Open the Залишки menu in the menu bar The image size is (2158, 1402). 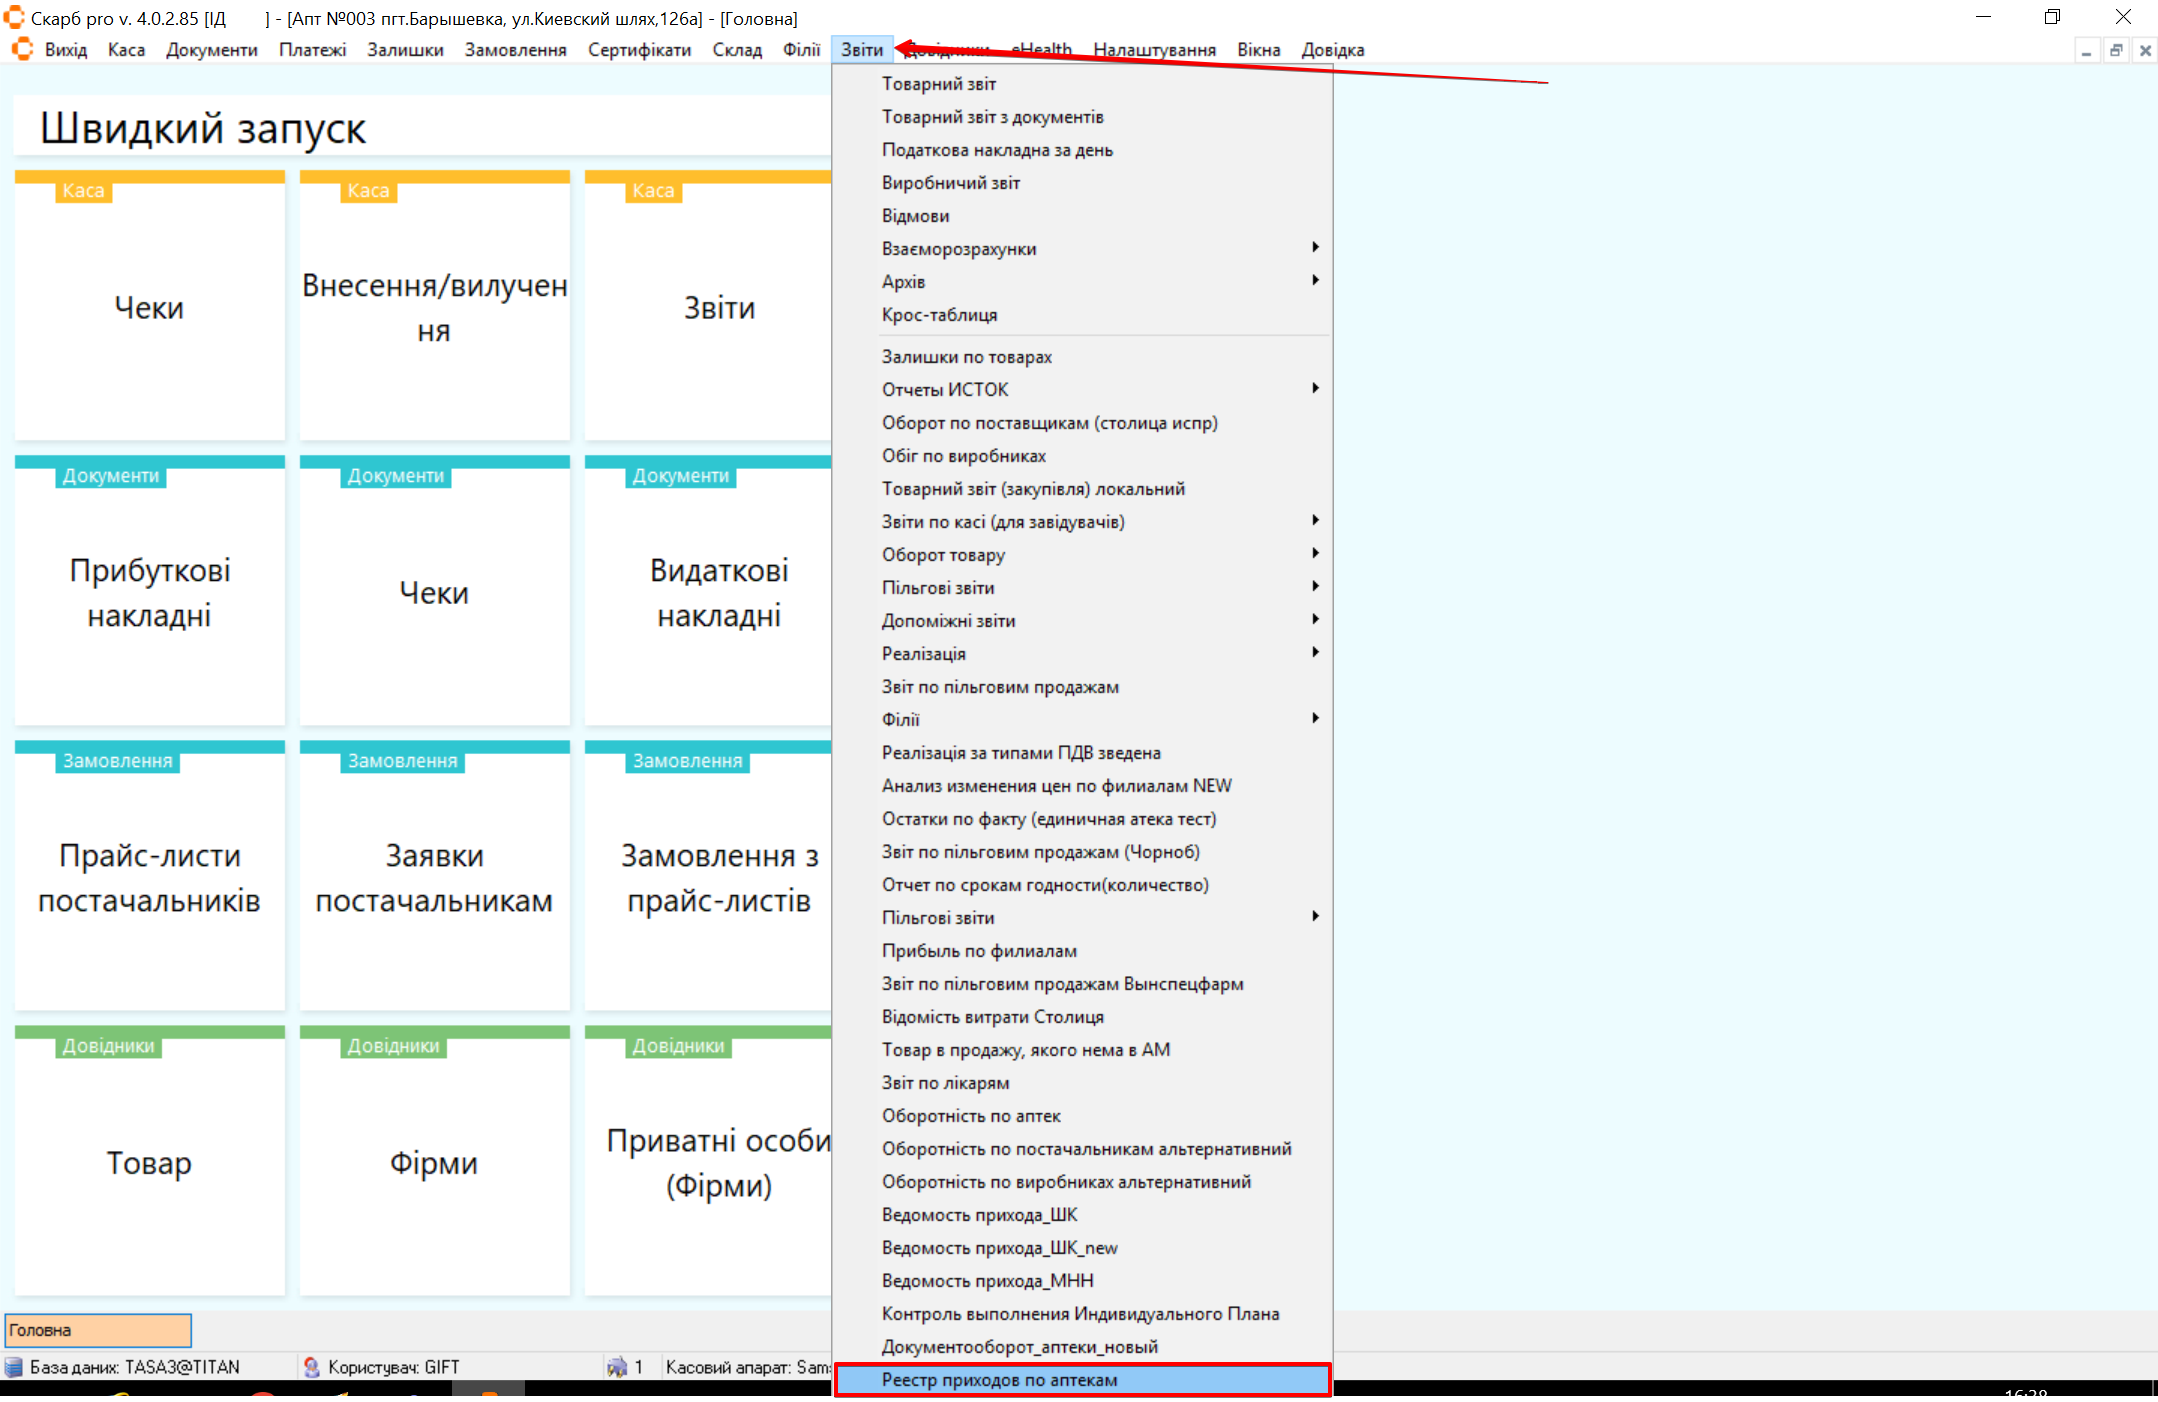405,50
